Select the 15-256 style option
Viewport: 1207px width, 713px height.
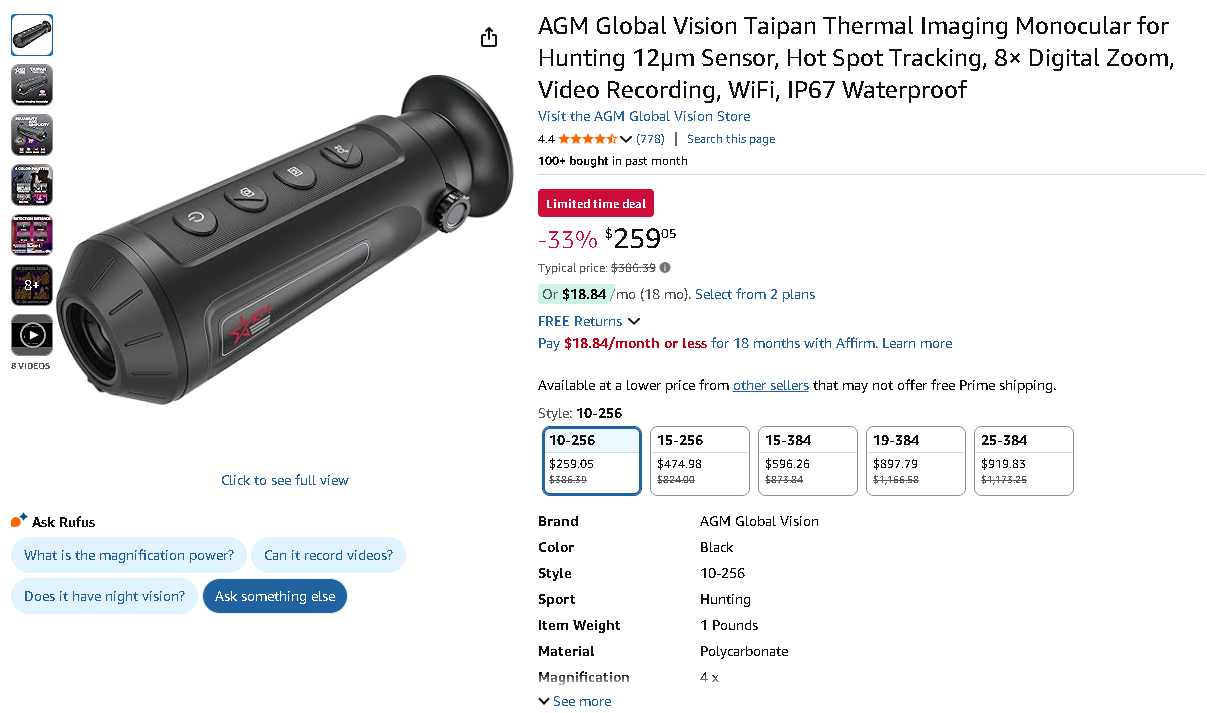[x=700, y=461]
